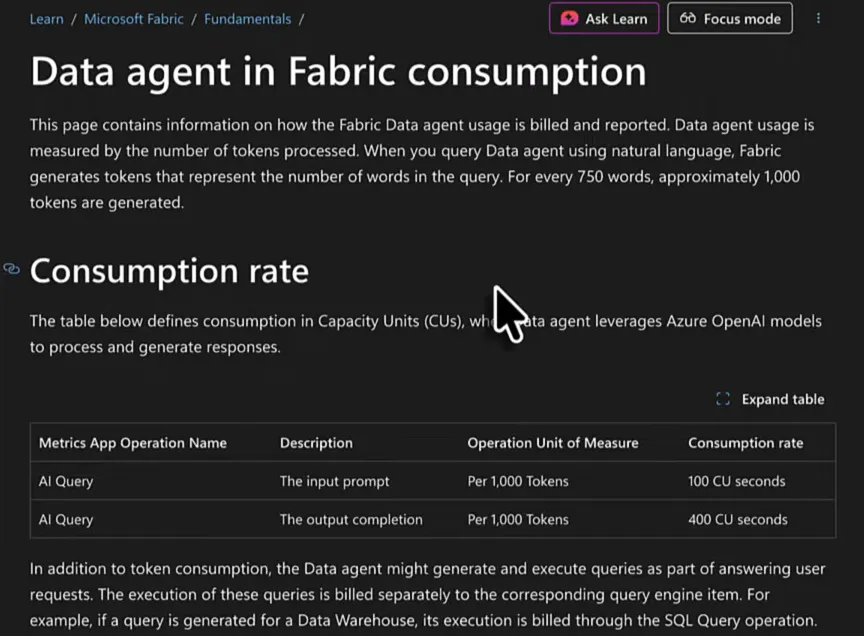Click Per 1,000 Tokens in output completion row
The width and height of the screenshot is (864, 636).
(518, 520)
